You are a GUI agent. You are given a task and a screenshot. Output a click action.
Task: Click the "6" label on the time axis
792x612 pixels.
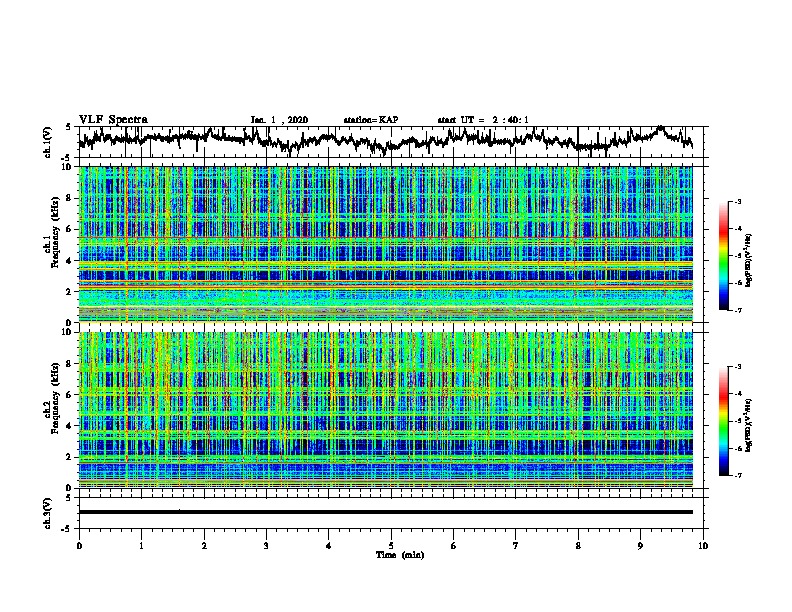[x=453, y=545]
